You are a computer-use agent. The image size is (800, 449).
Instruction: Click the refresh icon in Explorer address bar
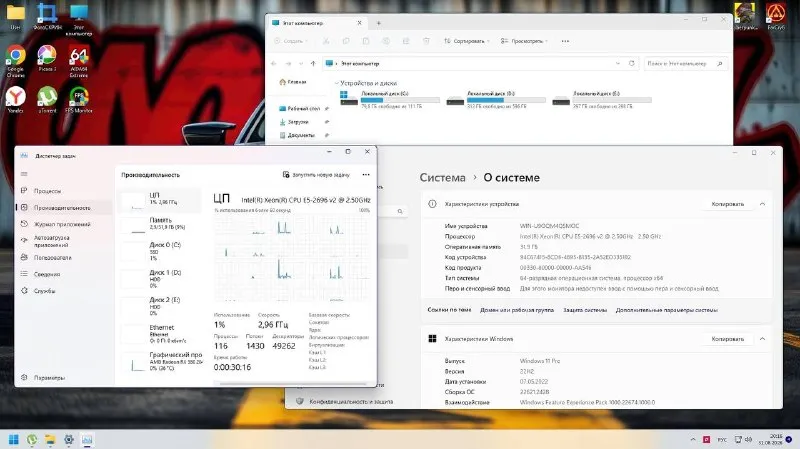632,63
